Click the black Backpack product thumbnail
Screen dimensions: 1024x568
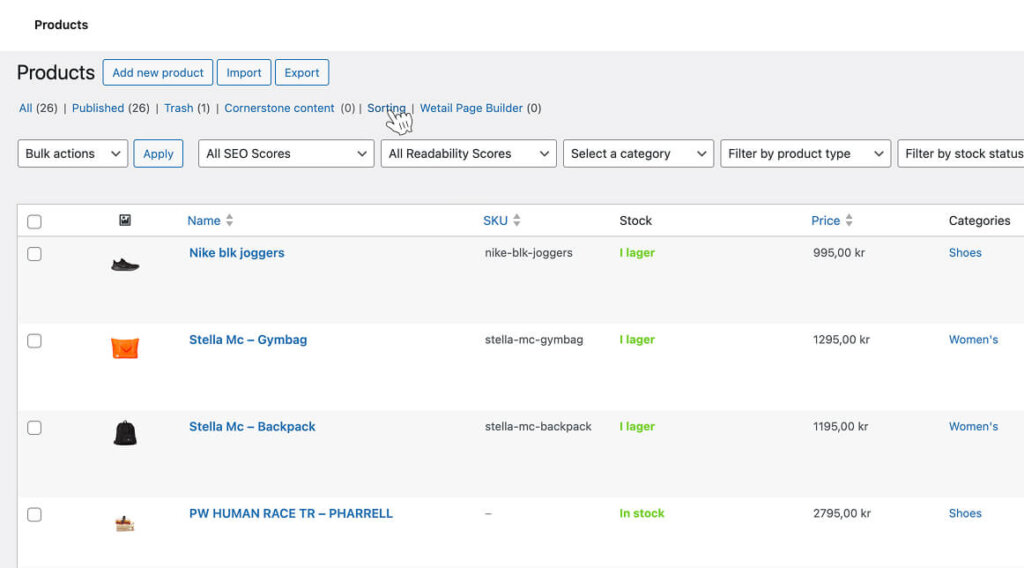(x=125, y=434)
